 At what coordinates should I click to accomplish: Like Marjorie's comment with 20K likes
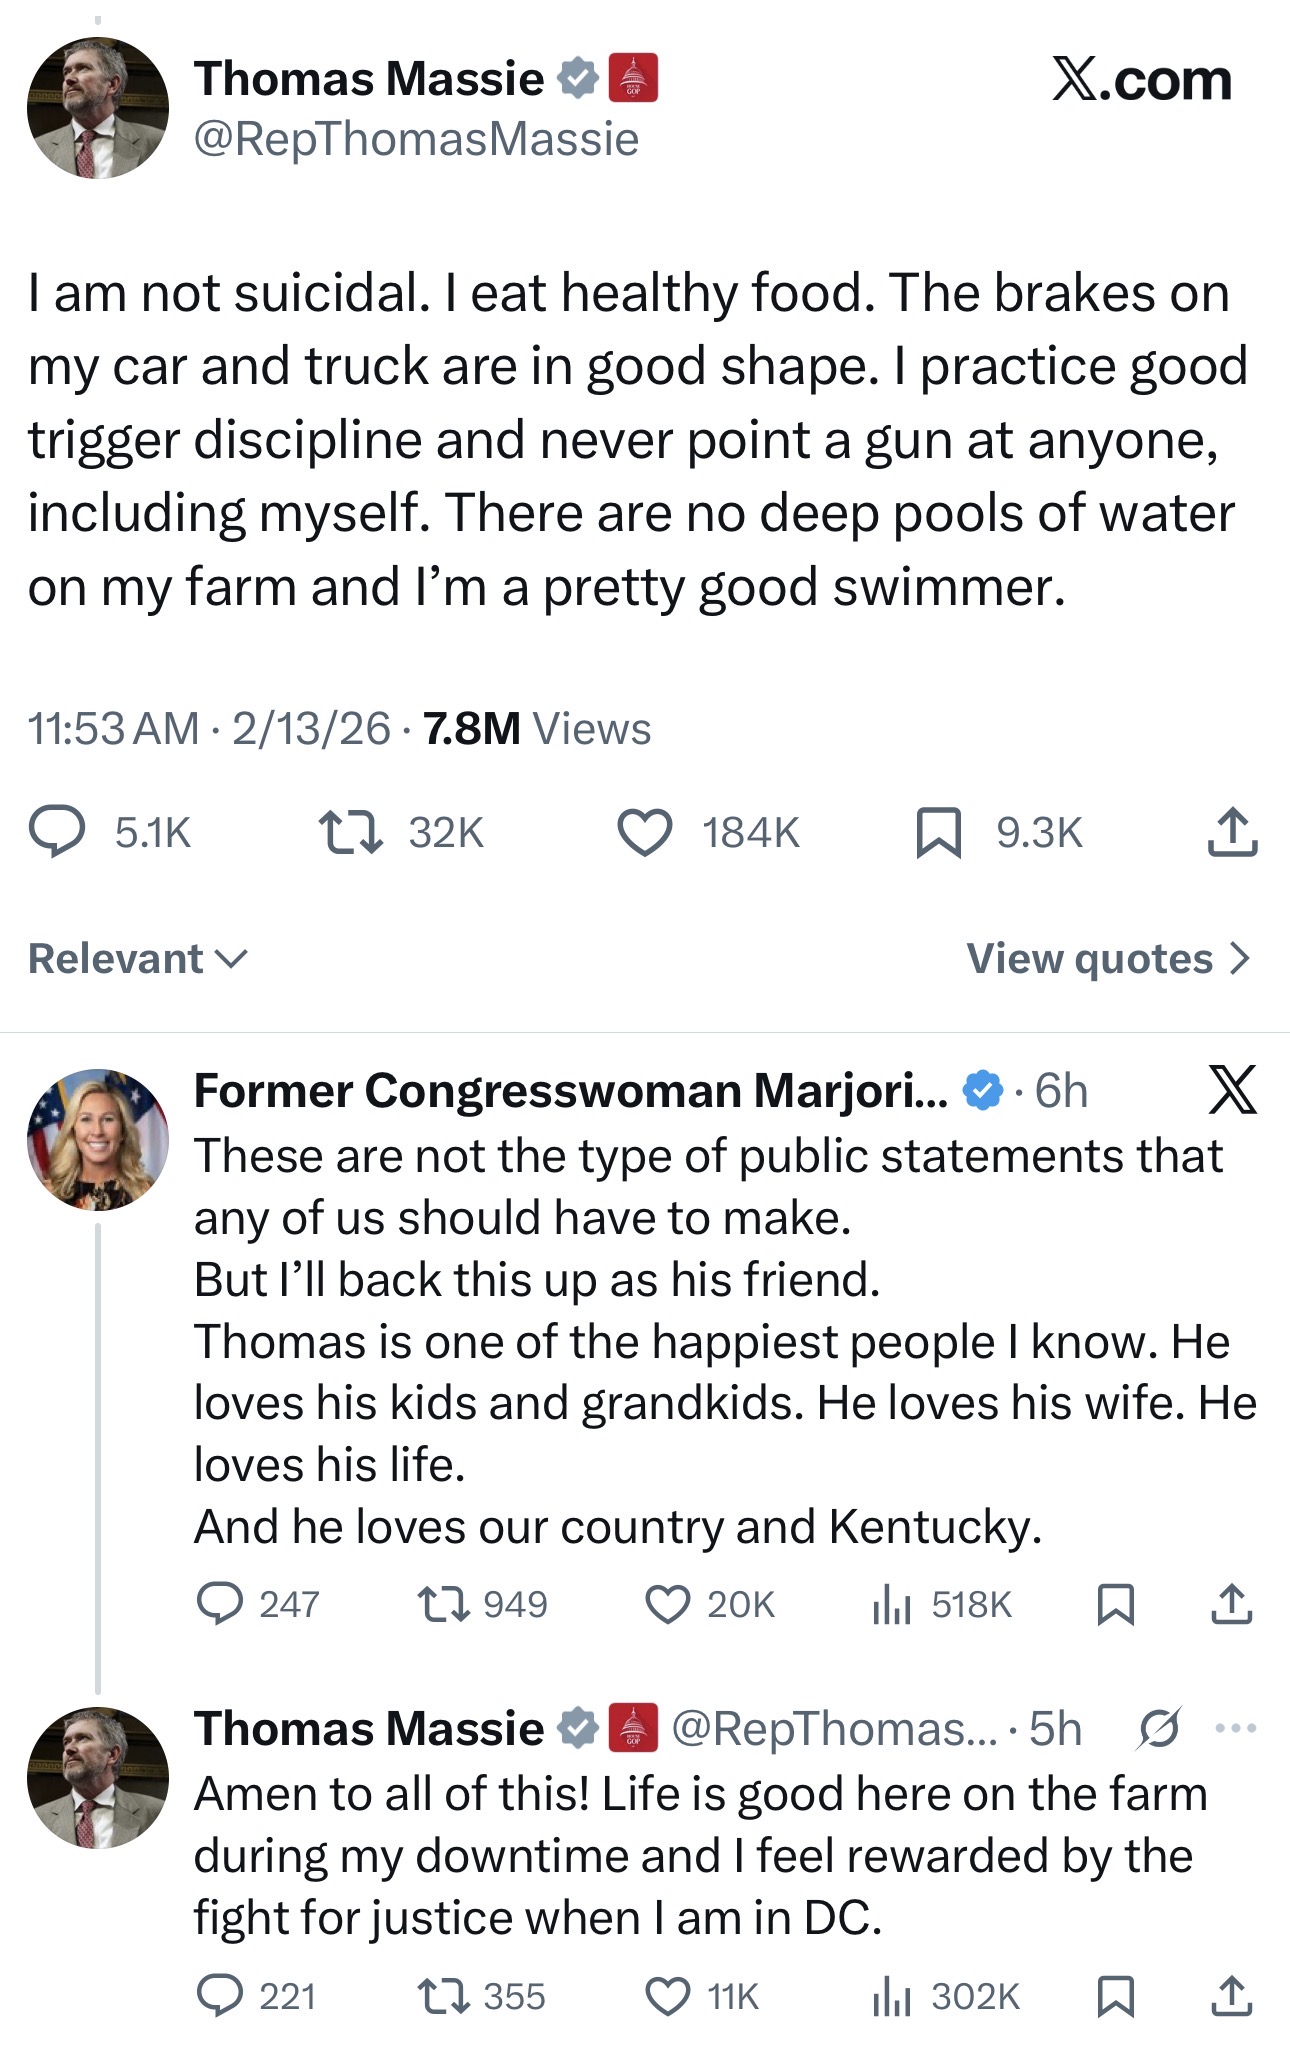[667, 1604]
